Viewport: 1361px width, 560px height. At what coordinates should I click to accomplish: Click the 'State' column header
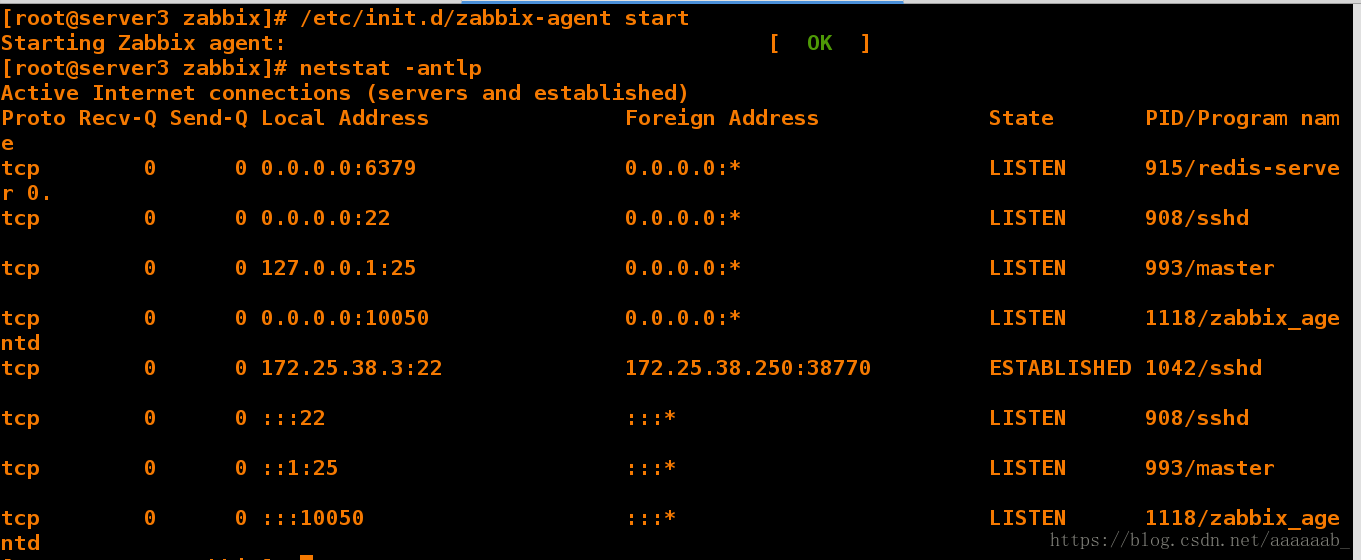1021,118
